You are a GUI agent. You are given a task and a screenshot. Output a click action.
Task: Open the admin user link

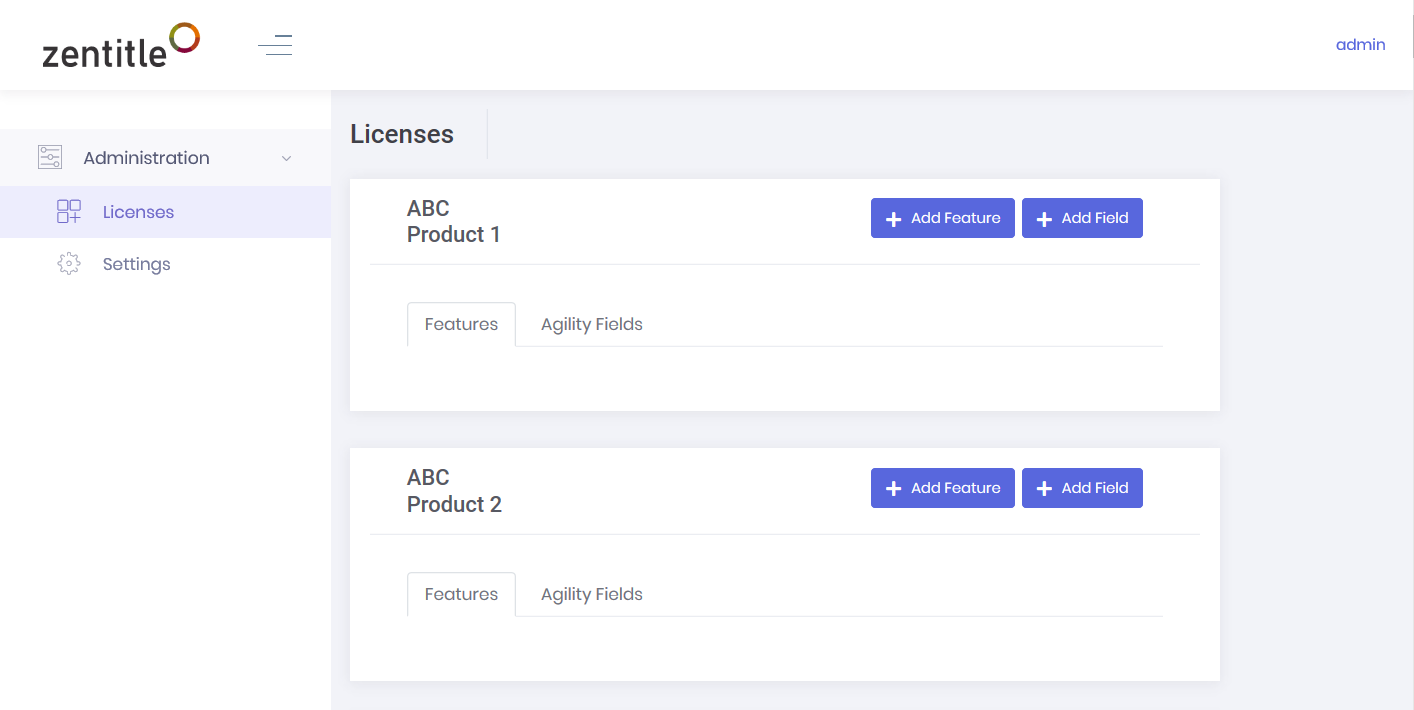tap(1360, 44)
